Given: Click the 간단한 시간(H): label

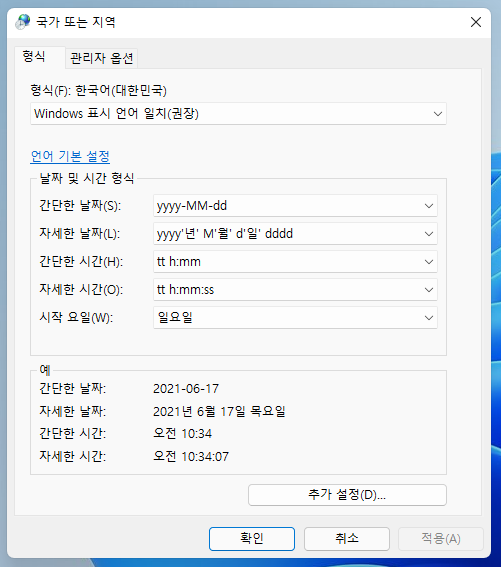Looking at the screenshot, I should pyautogui.click(x=81, y=261).
